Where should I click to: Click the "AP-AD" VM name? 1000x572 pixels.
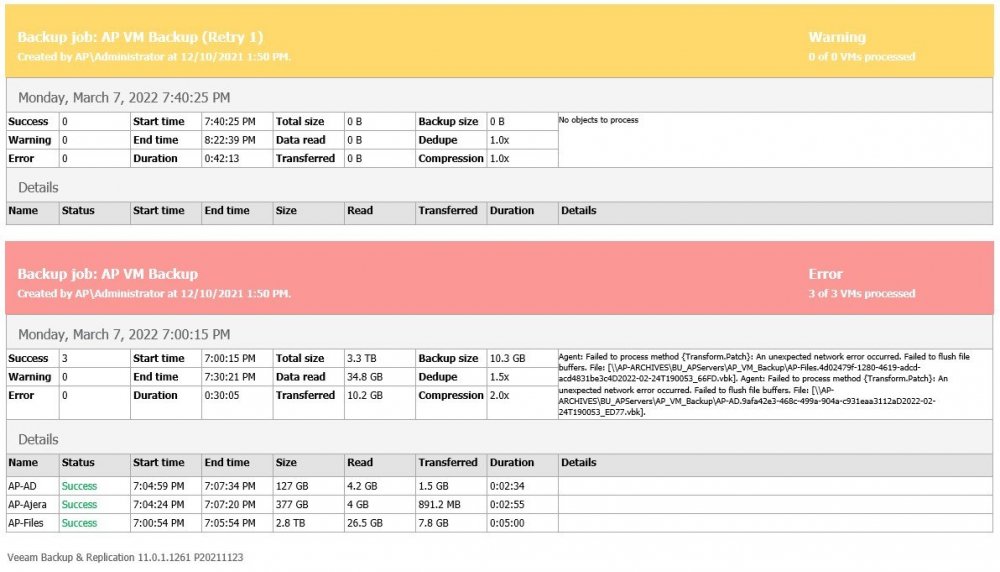(x=22, y=486)
